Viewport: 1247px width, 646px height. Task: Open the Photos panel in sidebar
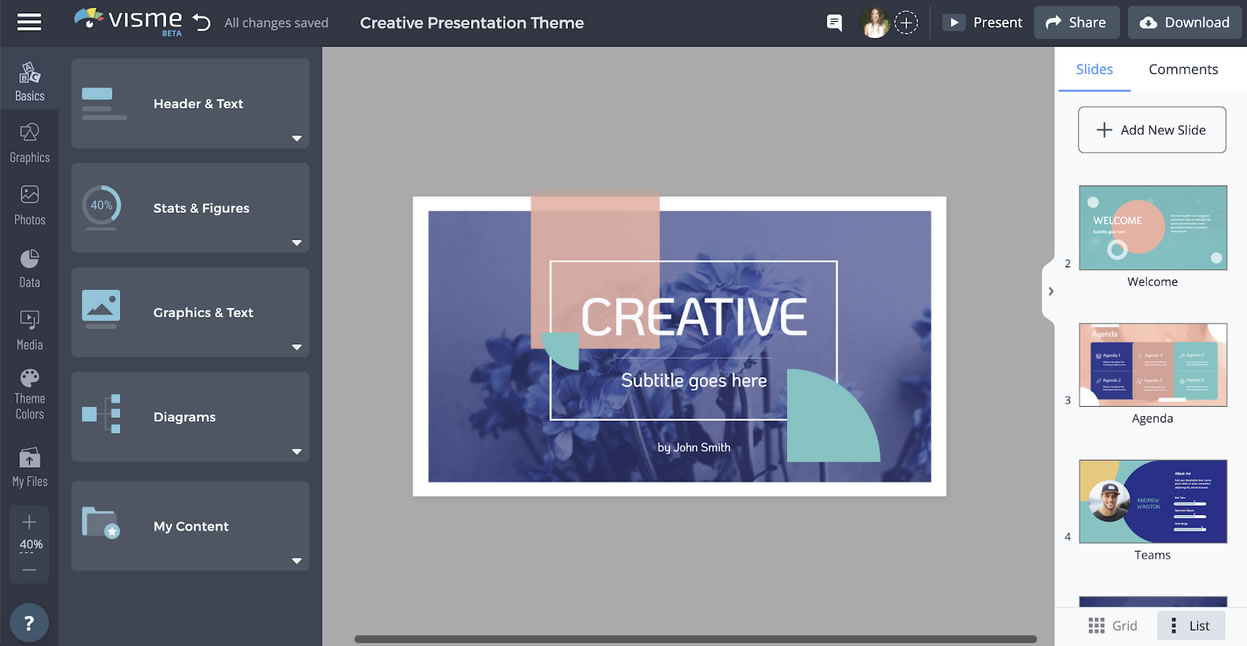[x=29, y=206]
